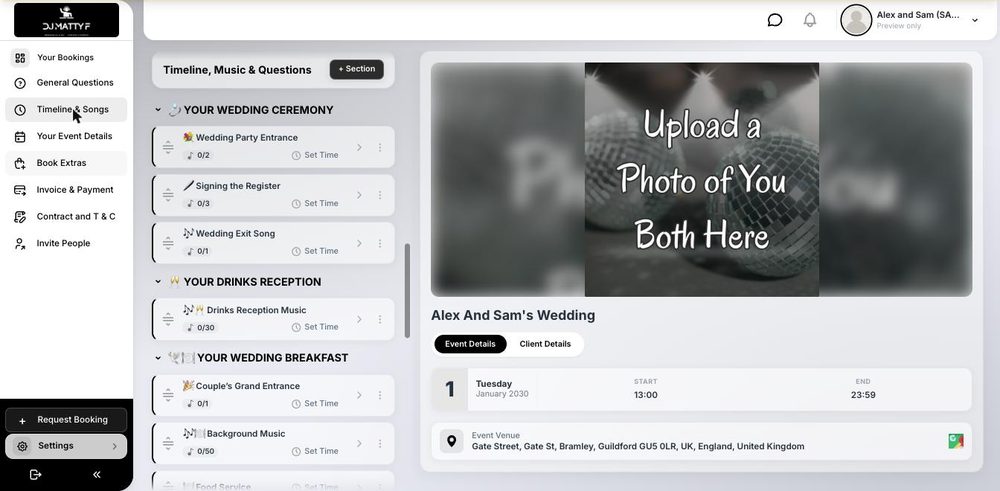Set Time for Couple's Grand Entrance
Screen dimensions: 1000x491
click(x=315, y=404)
